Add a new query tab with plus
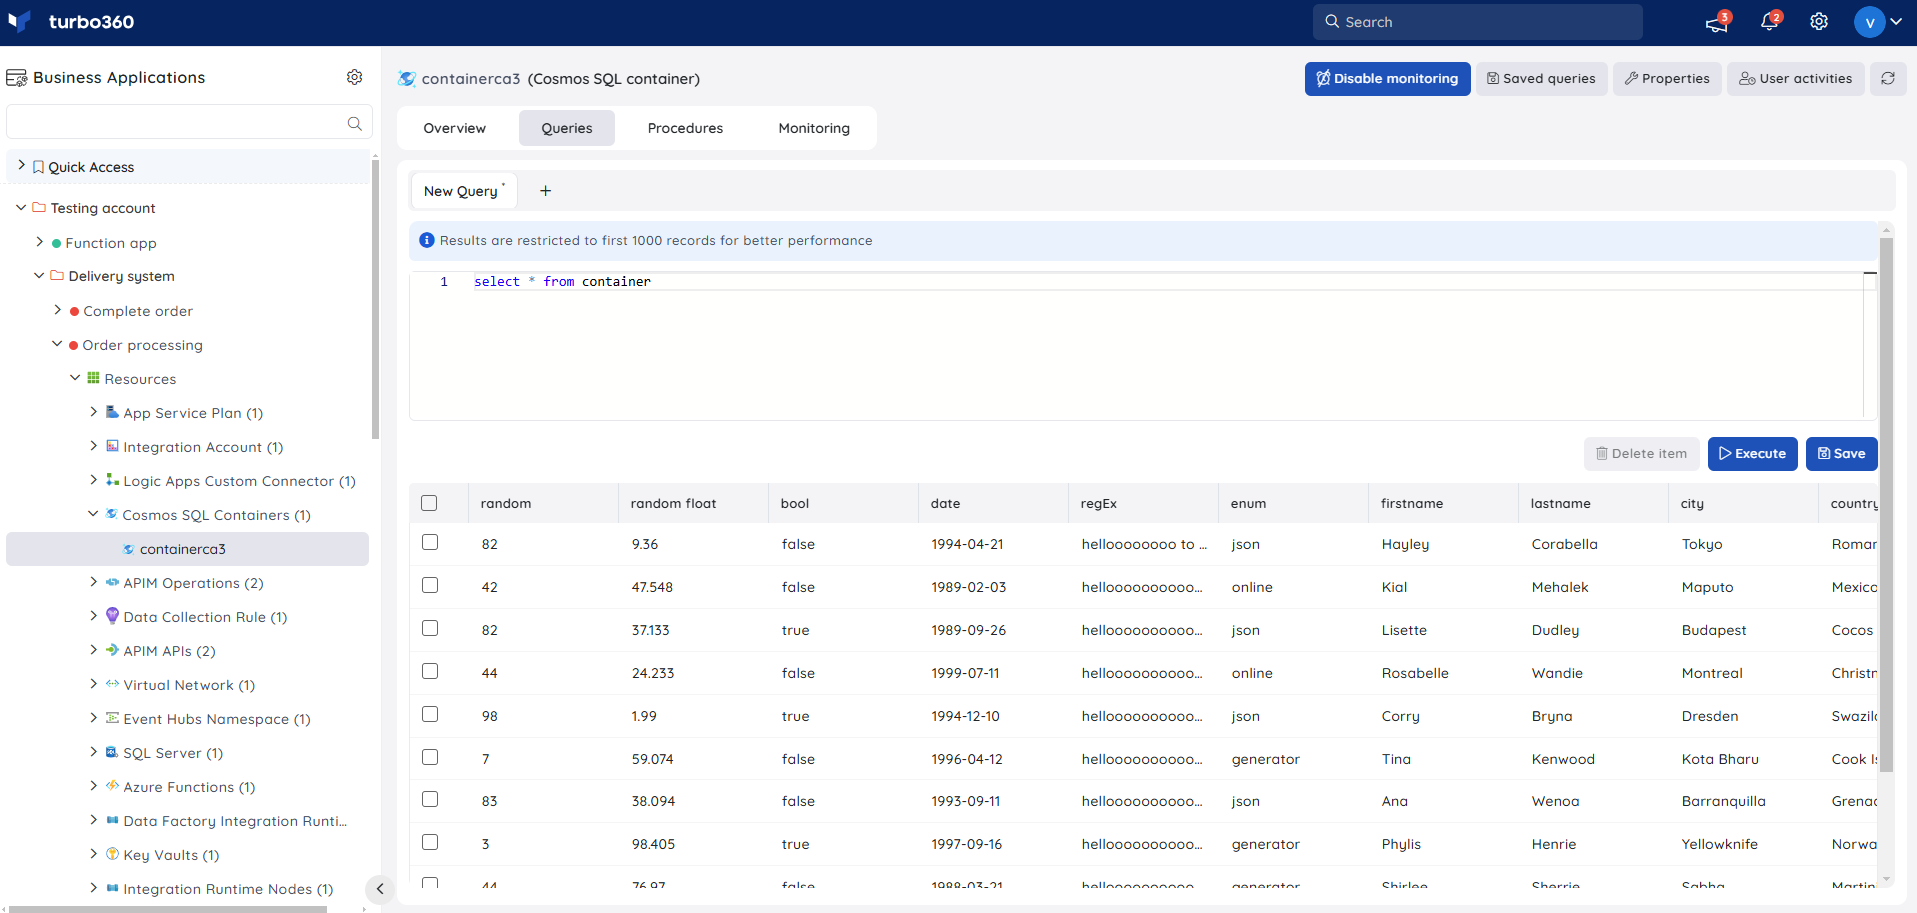This screenshot has width=1917, height=913. click(x=545, y=191)
